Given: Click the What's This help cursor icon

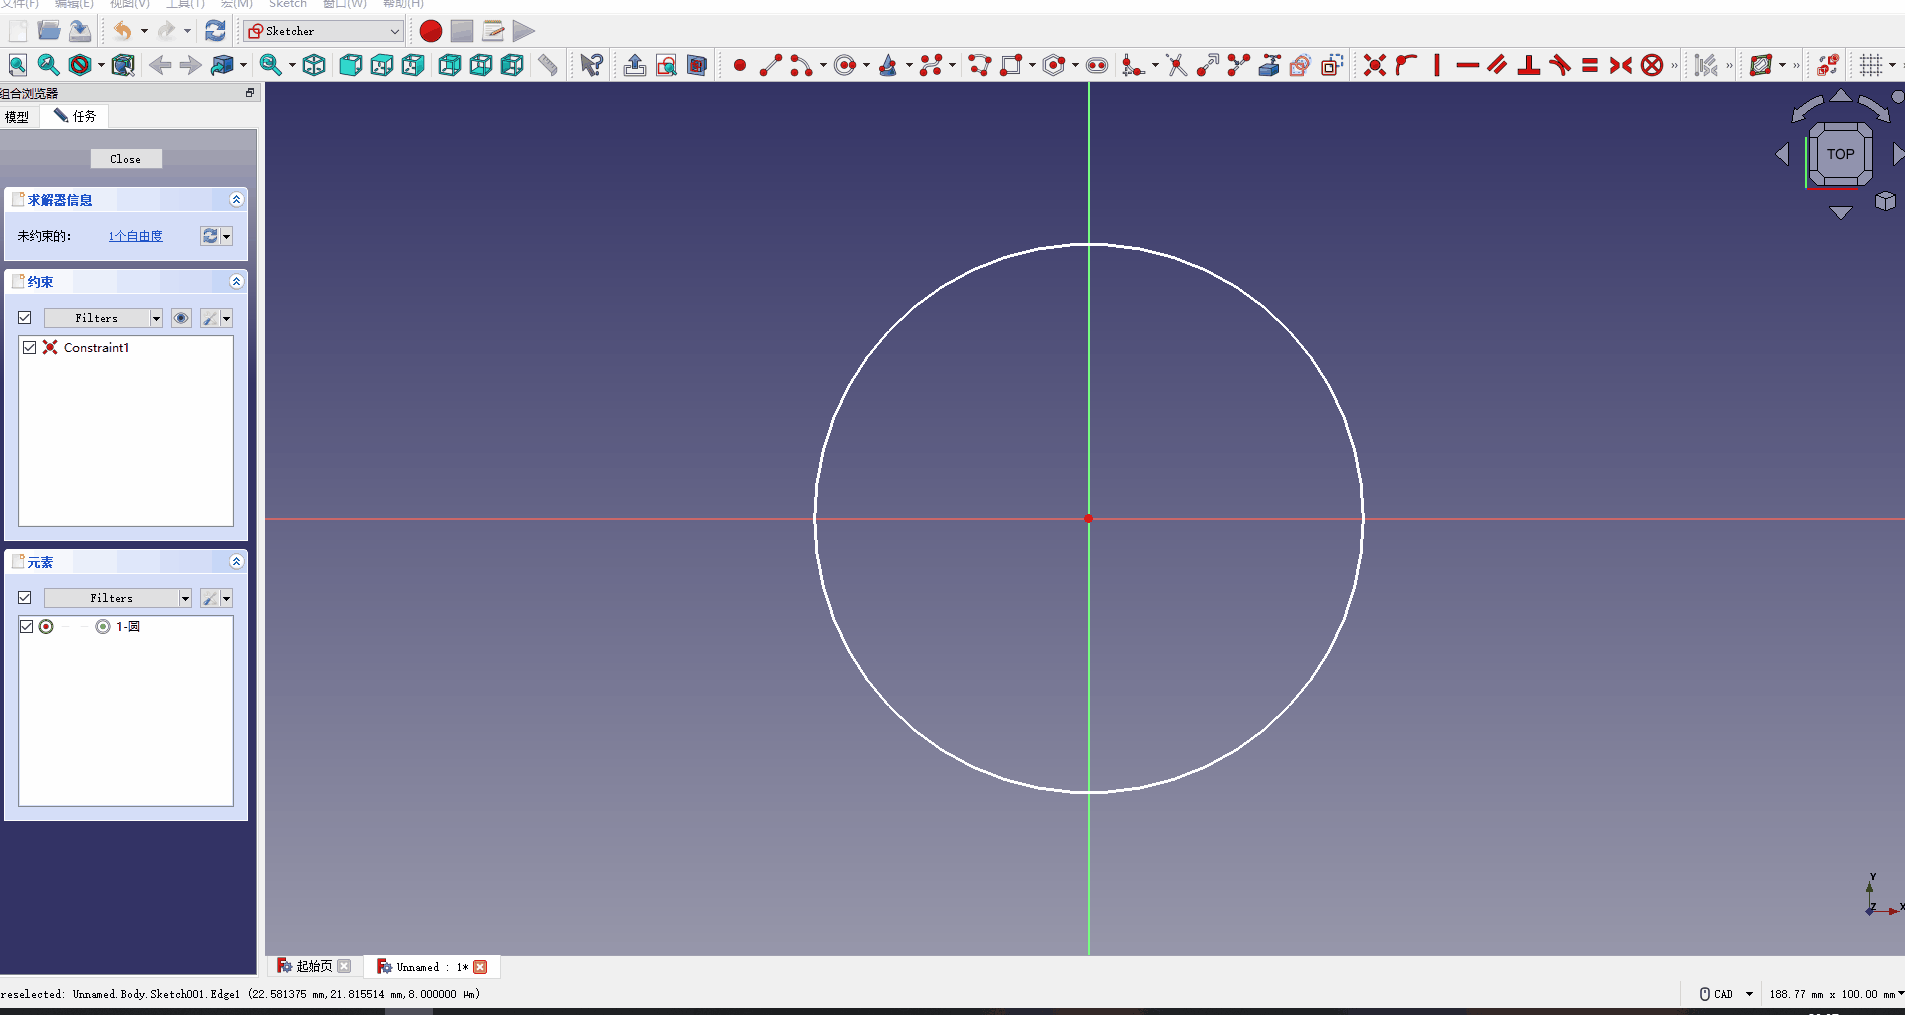Looking at the screenshot, I should point(591,66).
